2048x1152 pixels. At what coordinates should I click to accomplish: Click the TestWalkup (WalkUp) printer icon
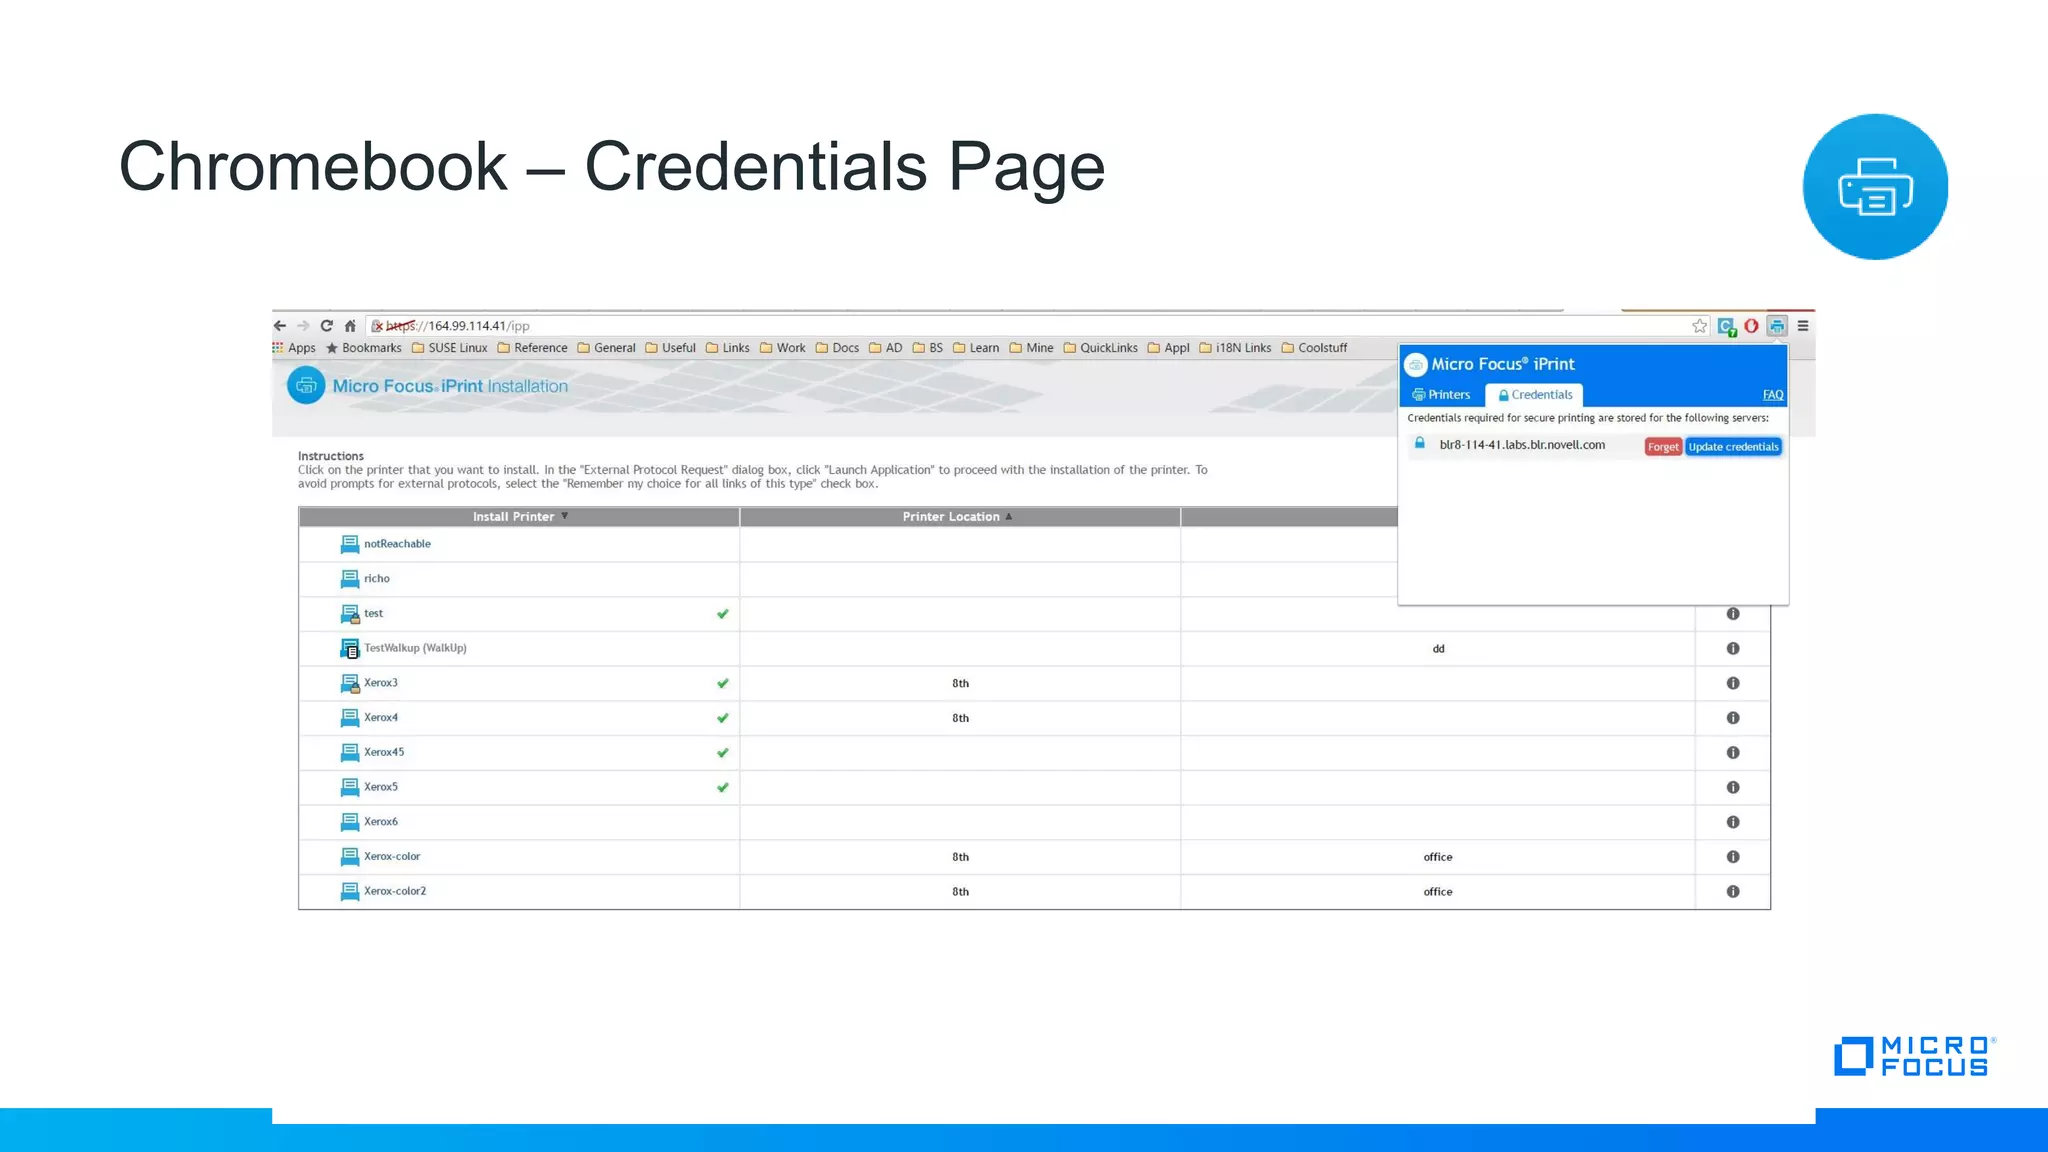[350, 648]
